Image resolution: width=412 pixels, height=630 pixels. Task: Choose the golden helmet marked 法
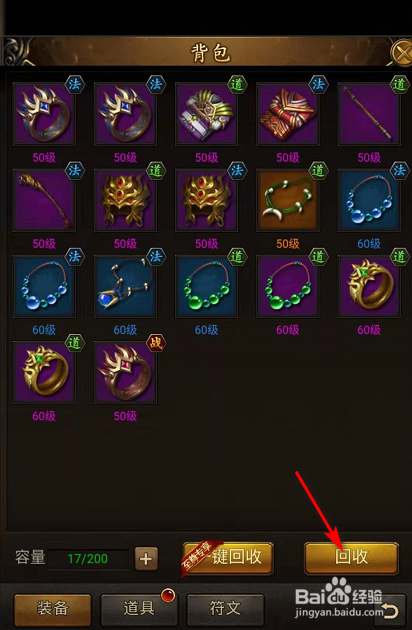click(206, 200)
